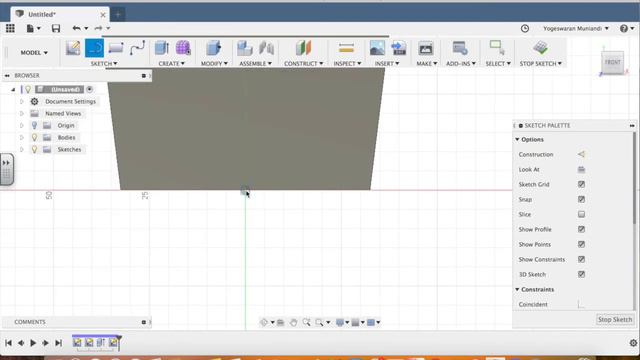This screenshot has height=360, width=640.
Task: Toggle the Show Profile checkbox
Action: pyautogui.click(x=581, y=229)
